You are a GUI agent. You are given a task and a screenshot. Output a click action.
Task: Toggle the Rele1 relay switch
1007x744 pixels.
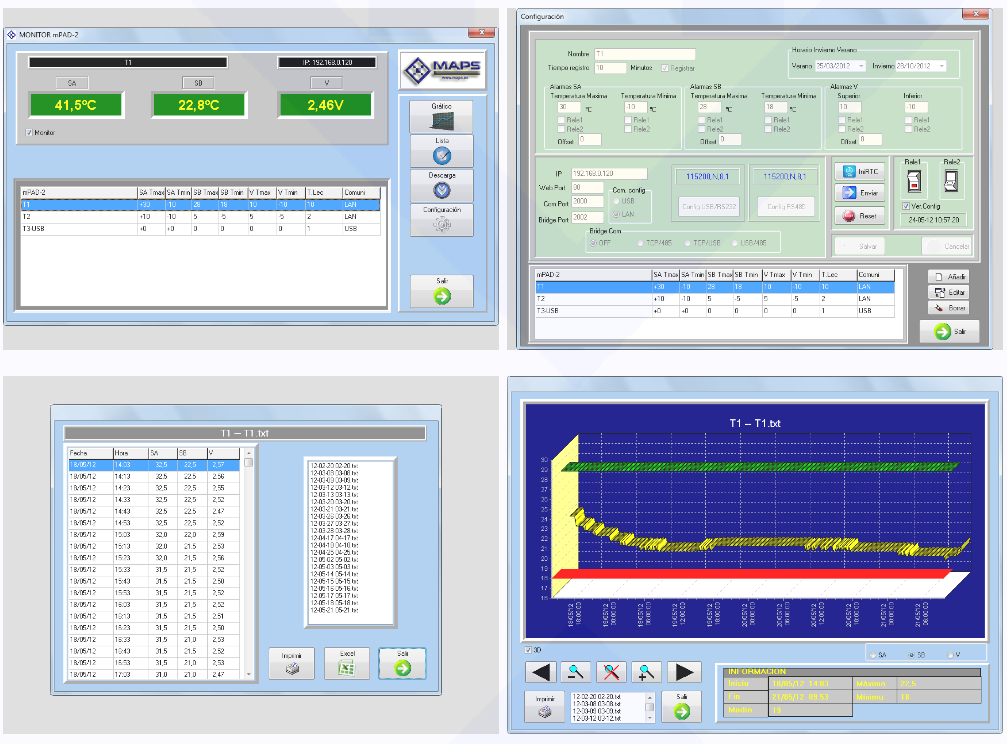pos(912,182)
